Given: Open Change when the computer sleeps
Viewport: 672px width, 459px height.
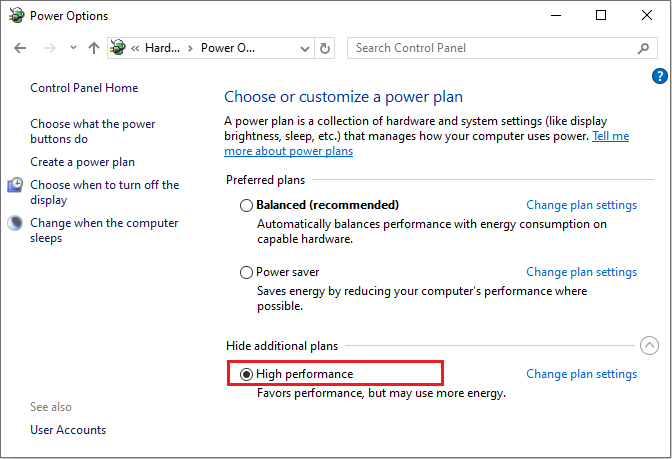Looking at the screenshot, I should [104, 230].
